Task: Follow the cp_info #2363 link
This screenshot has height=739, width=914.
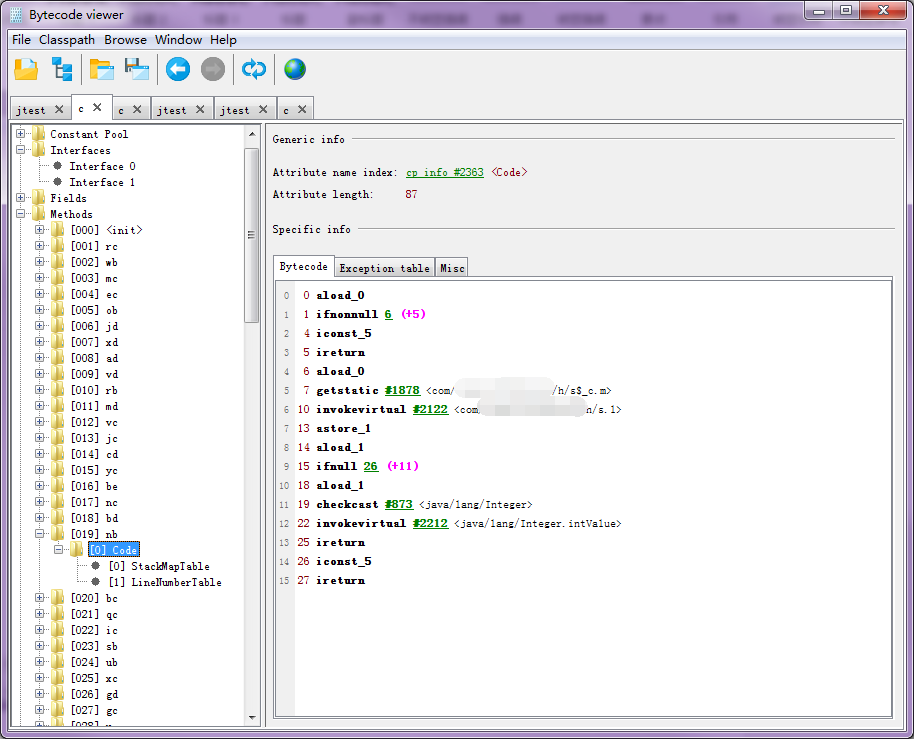Action: coord(444,172)
